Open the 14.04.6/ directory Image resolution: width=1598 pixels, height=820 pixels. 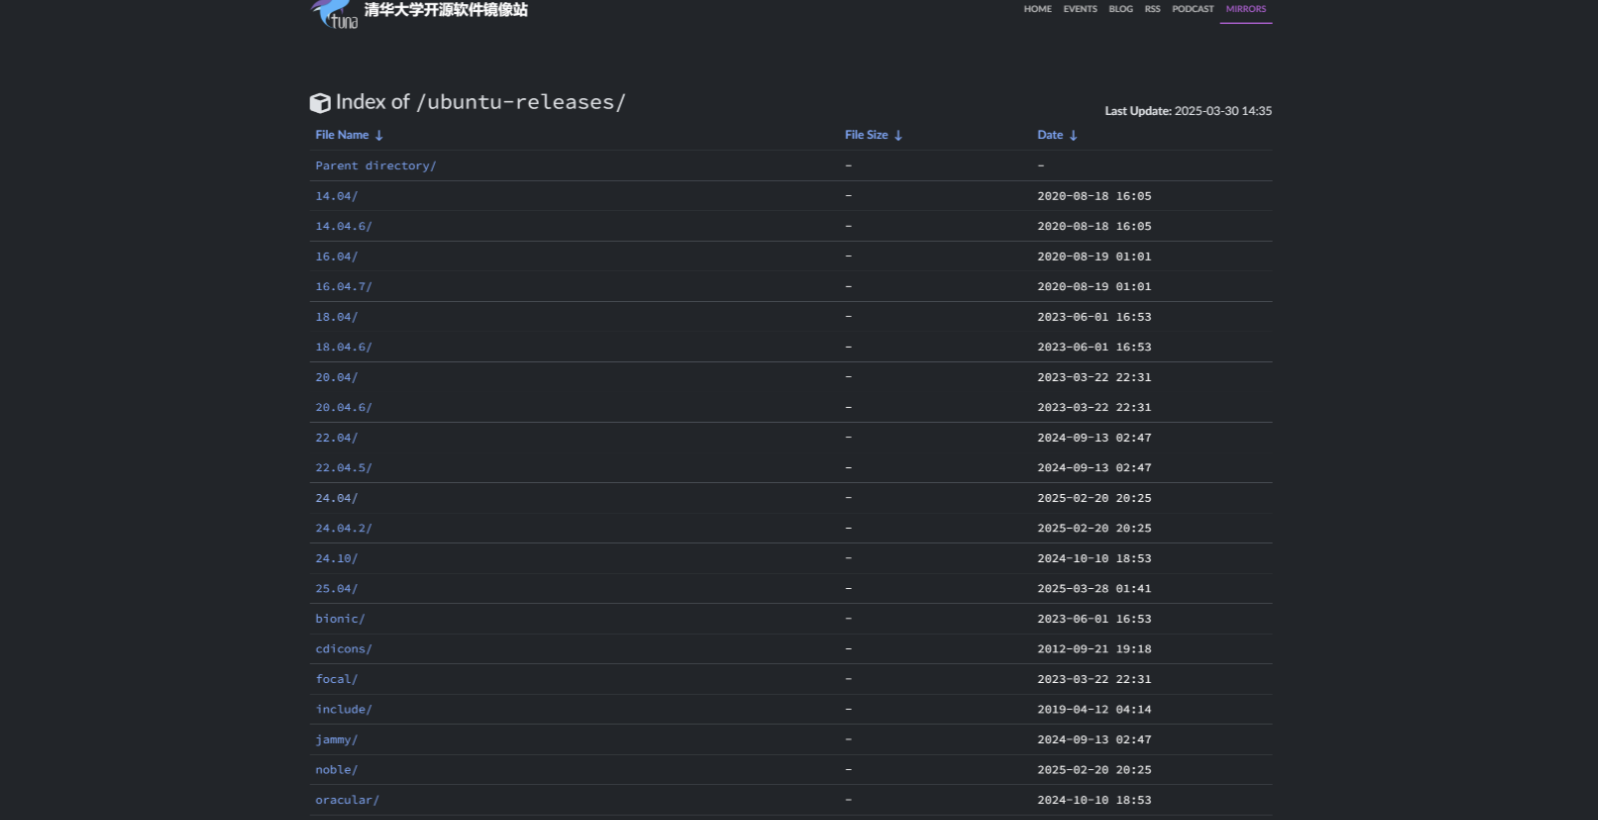(x=344, y=226)
